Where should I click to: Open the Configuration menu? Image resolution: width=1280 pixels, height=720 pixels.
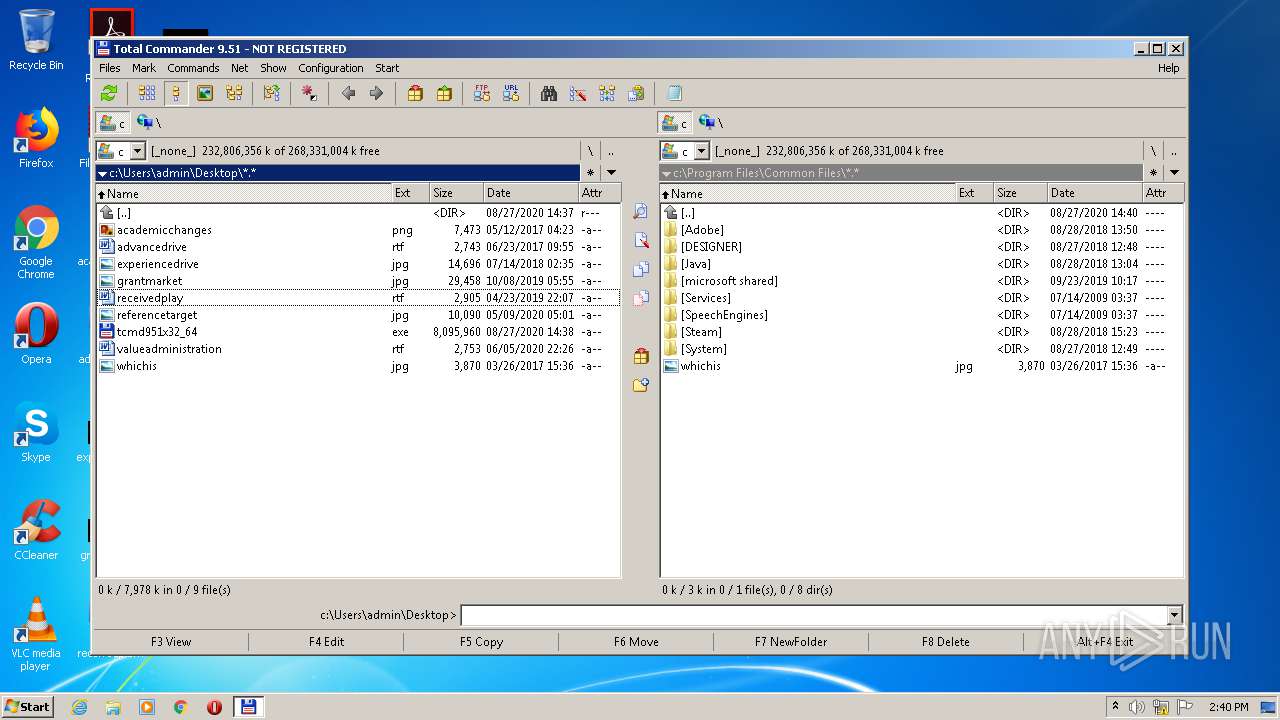[331, 68]
